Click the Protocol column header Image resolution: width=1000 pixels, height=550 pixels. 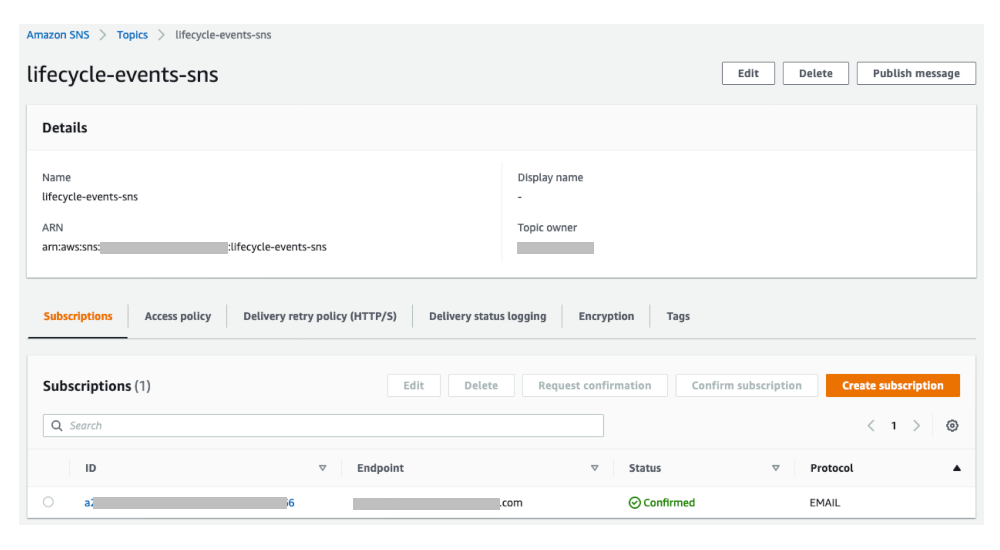coord(832,468)
